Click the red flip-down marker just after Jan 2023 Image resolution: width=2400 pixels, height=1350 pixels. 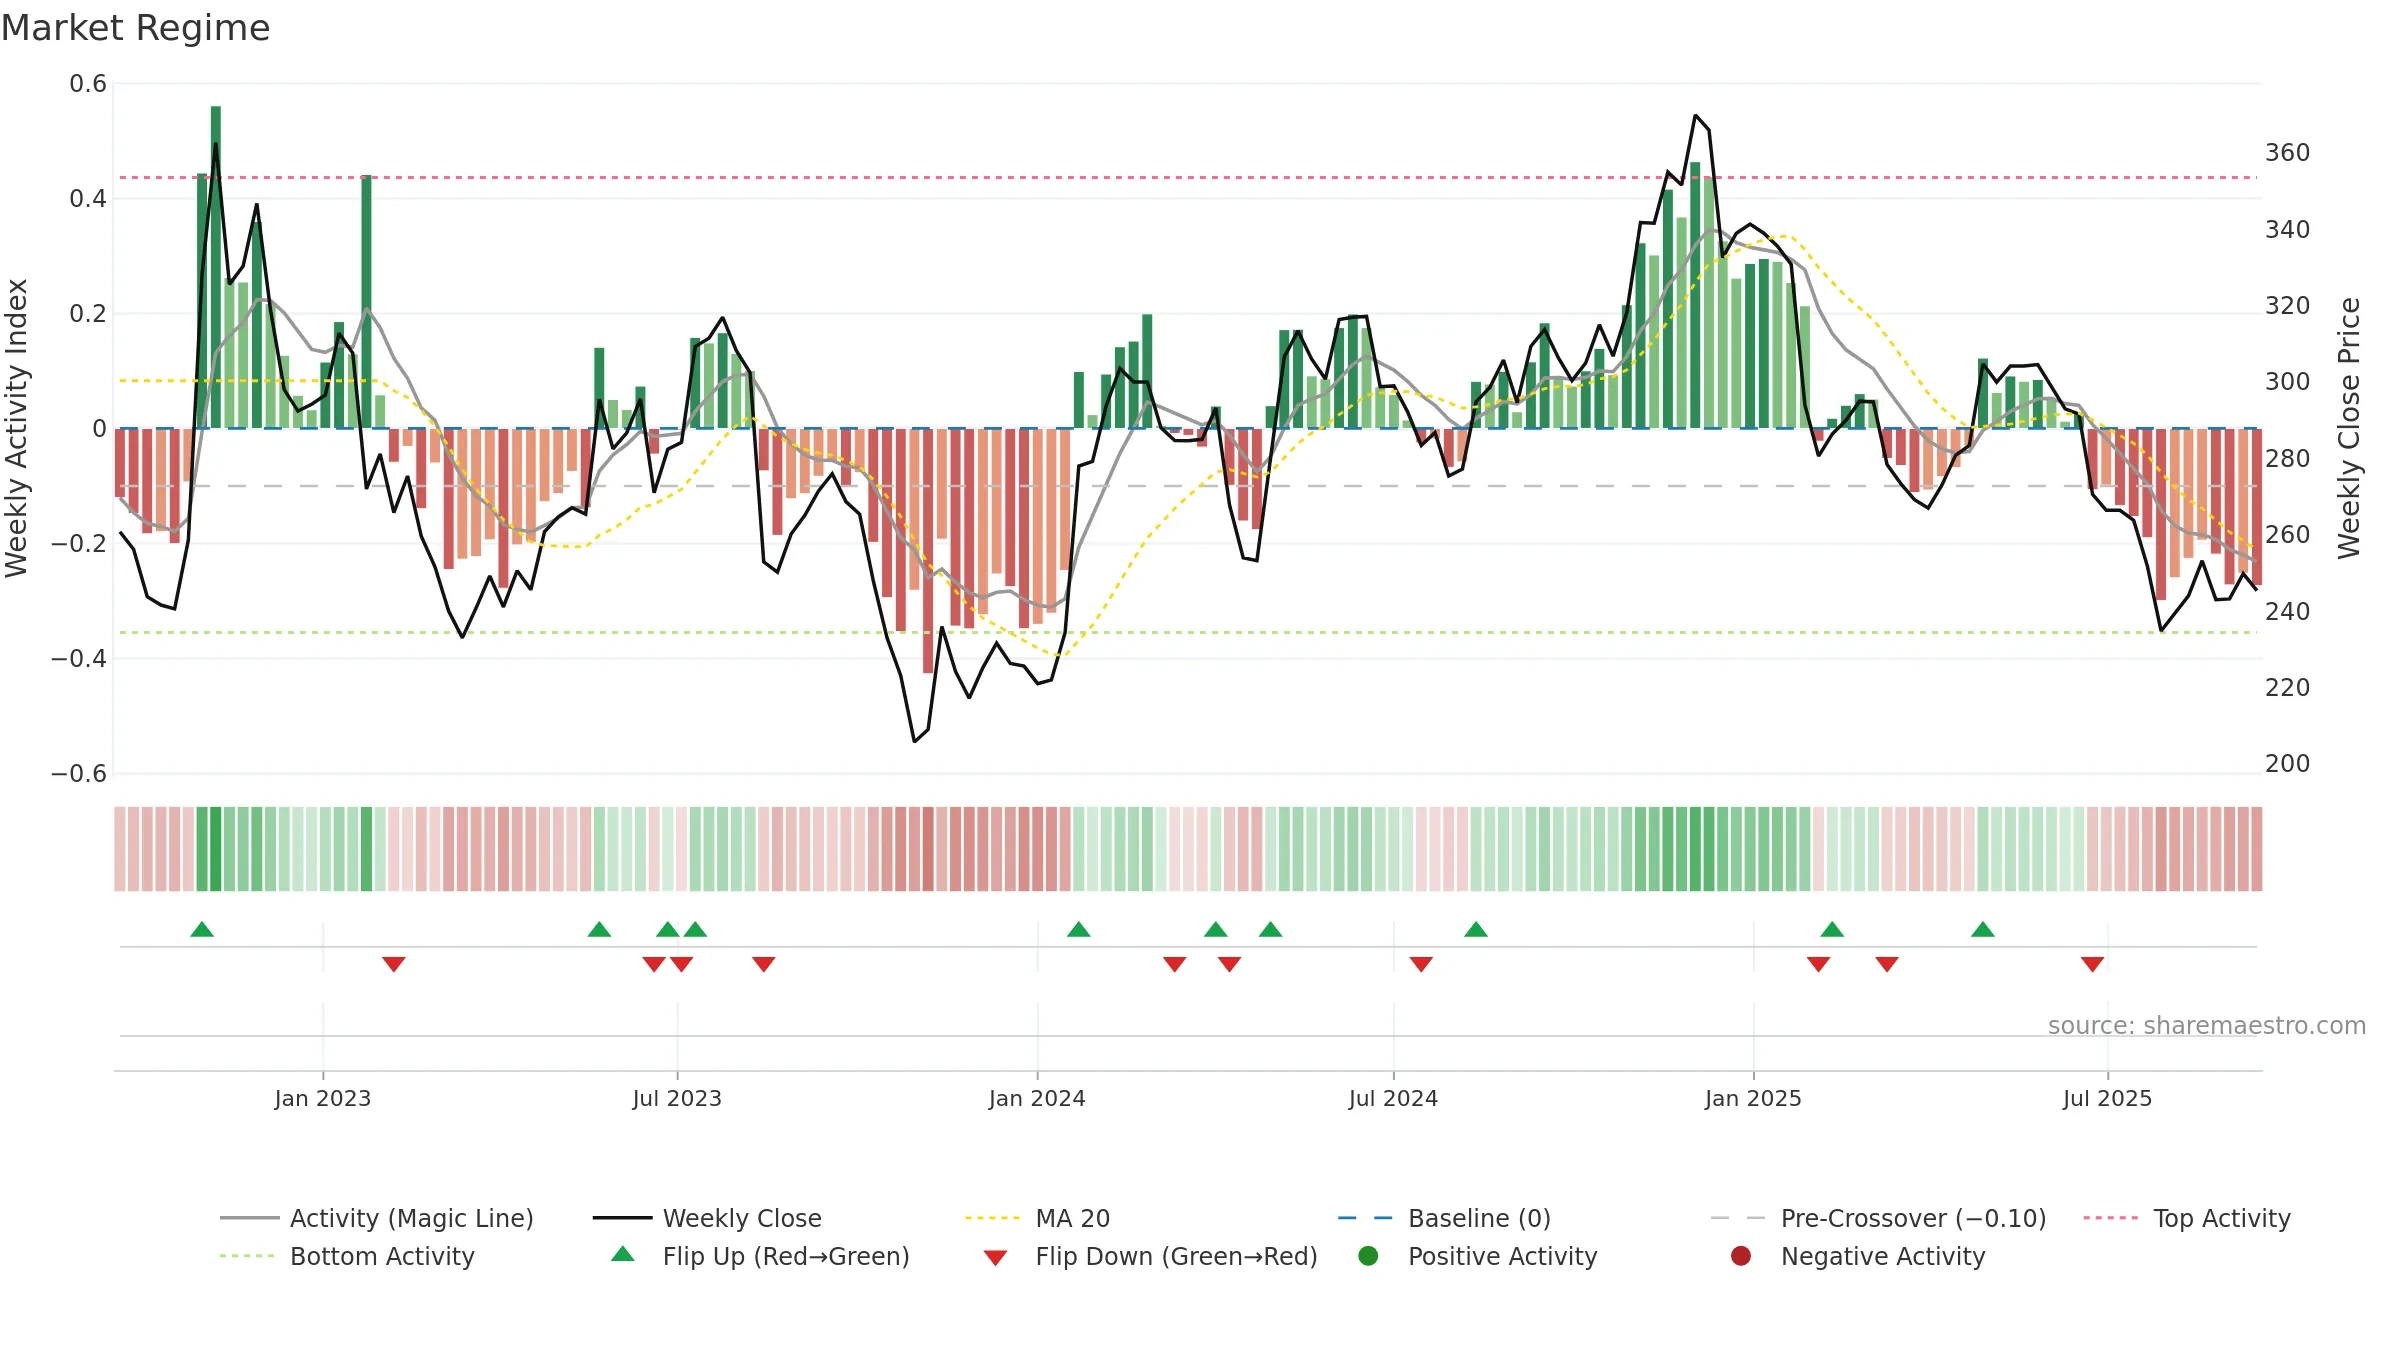tap(394, 964)
